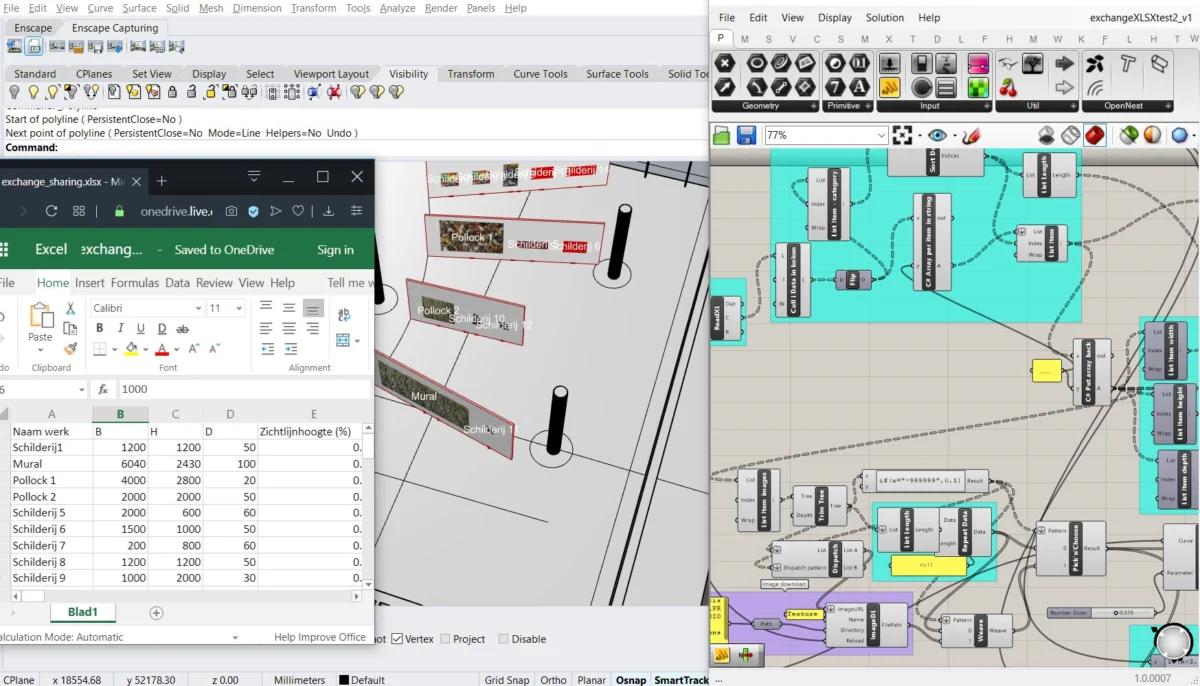Switch to Enscape Capturing toolbar tab
The image size is (1200, 686).
tap(115, 28)
